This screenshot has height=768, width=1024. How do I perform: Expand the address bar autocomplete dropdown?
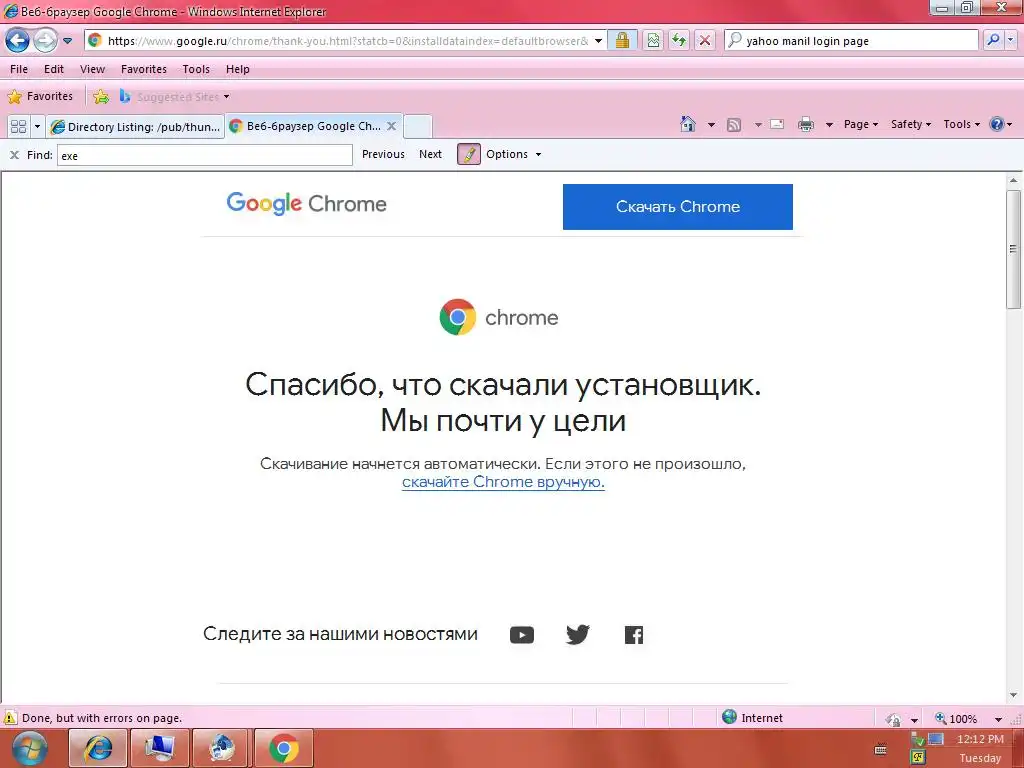pos(598,40)
